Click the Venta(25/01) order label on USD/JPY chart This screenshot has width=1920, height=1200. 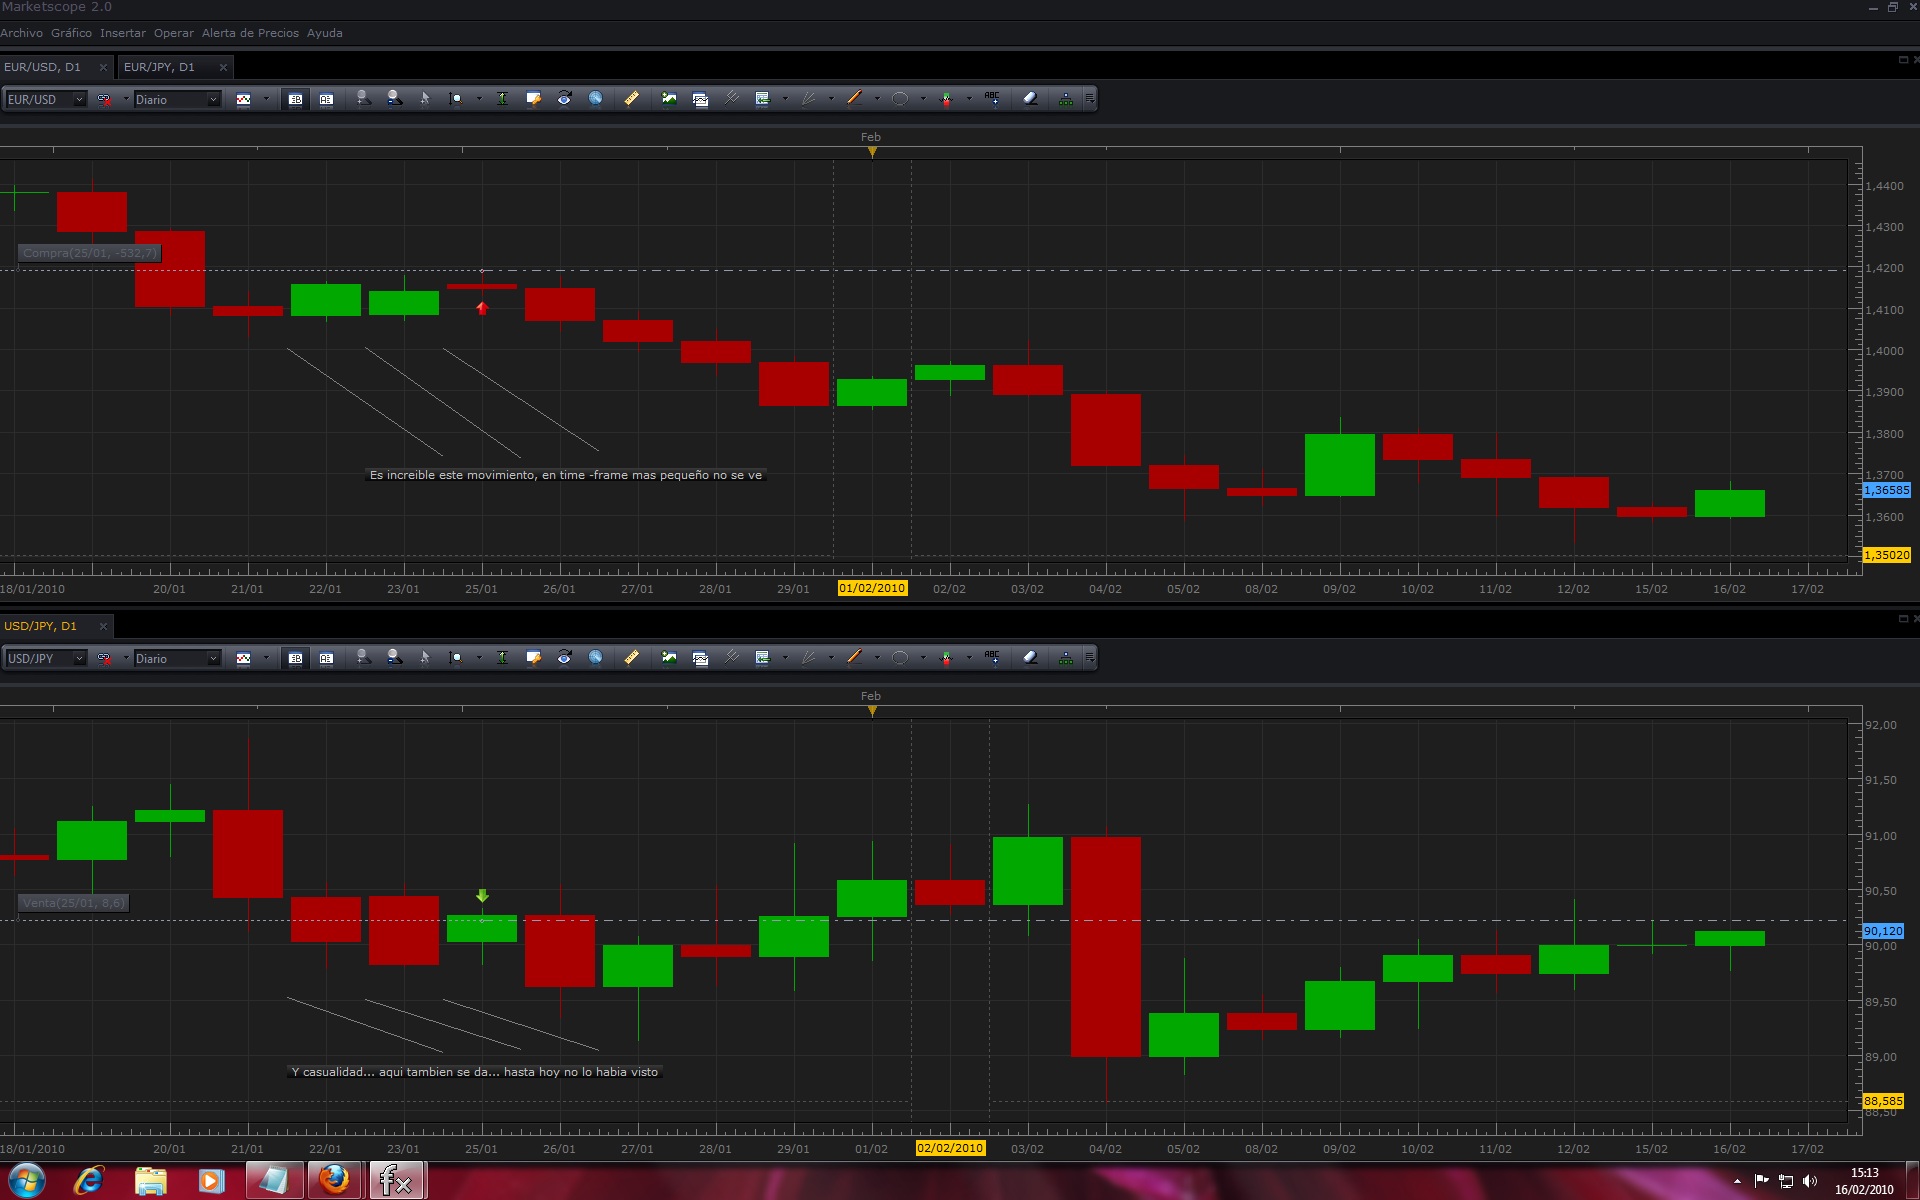pos(74,903)
